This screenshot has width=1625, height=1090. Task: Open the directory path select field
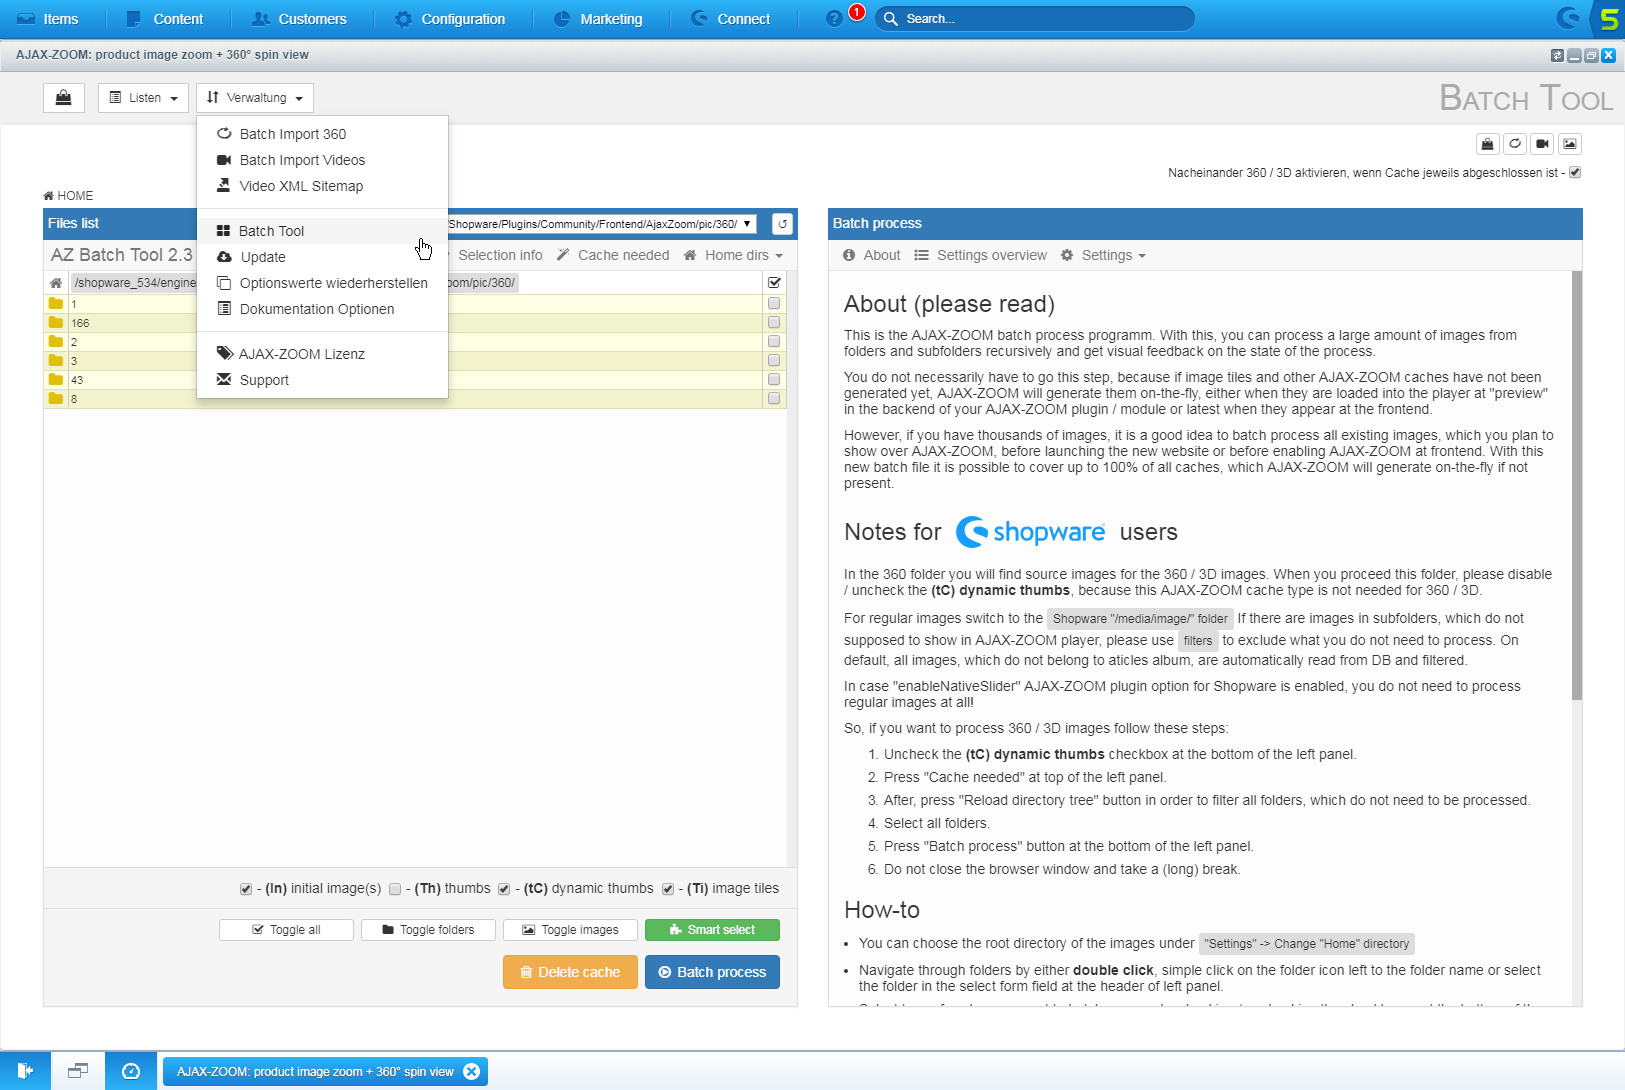click(600, 224)
